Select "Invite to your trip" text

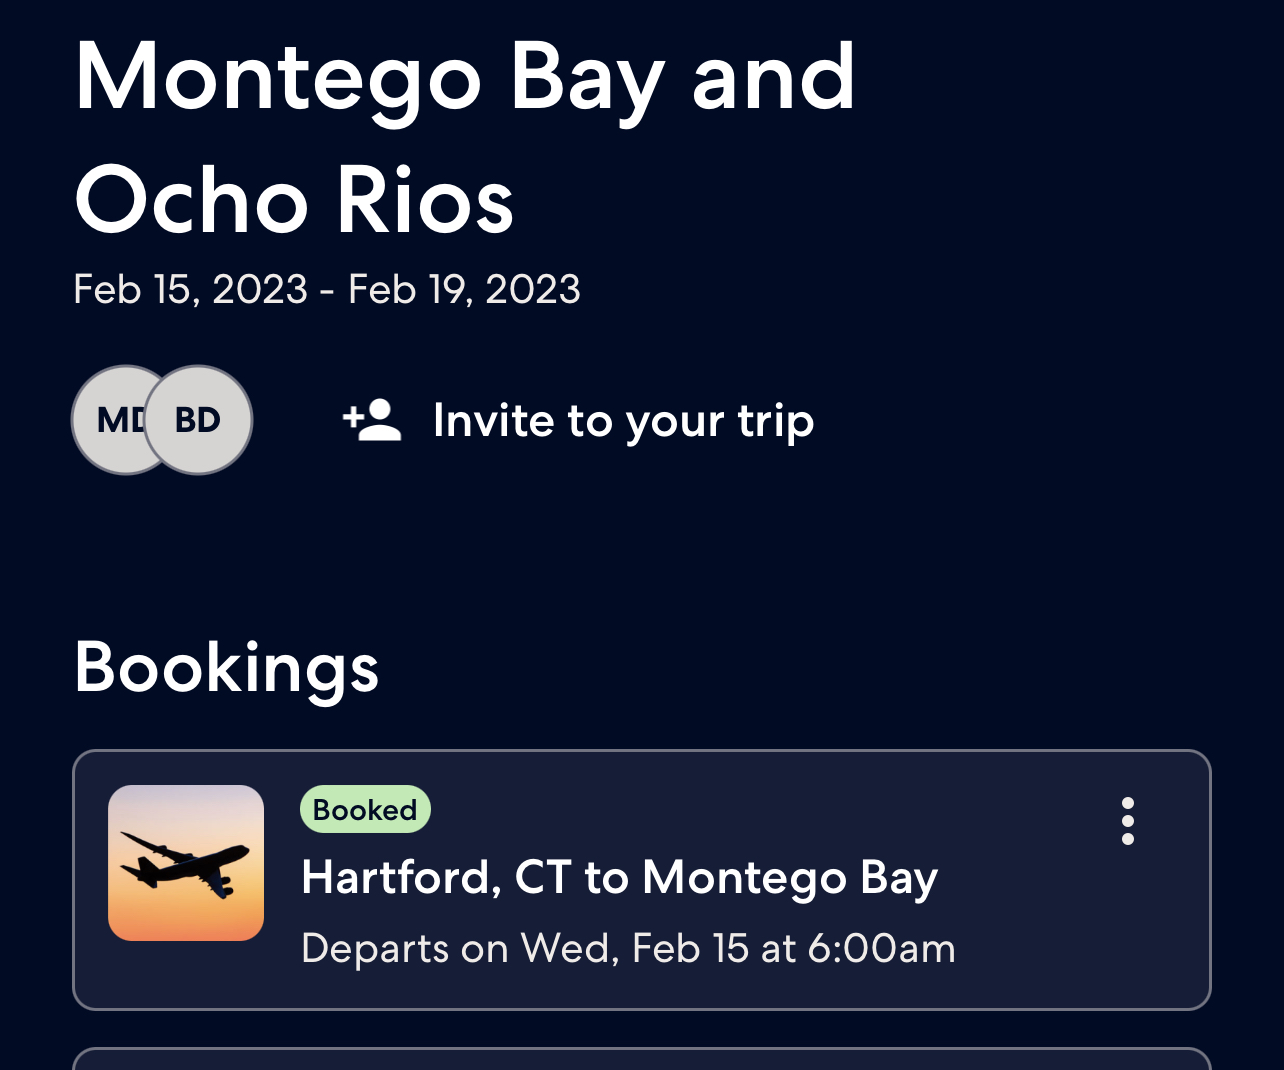(x=623, y=421)
